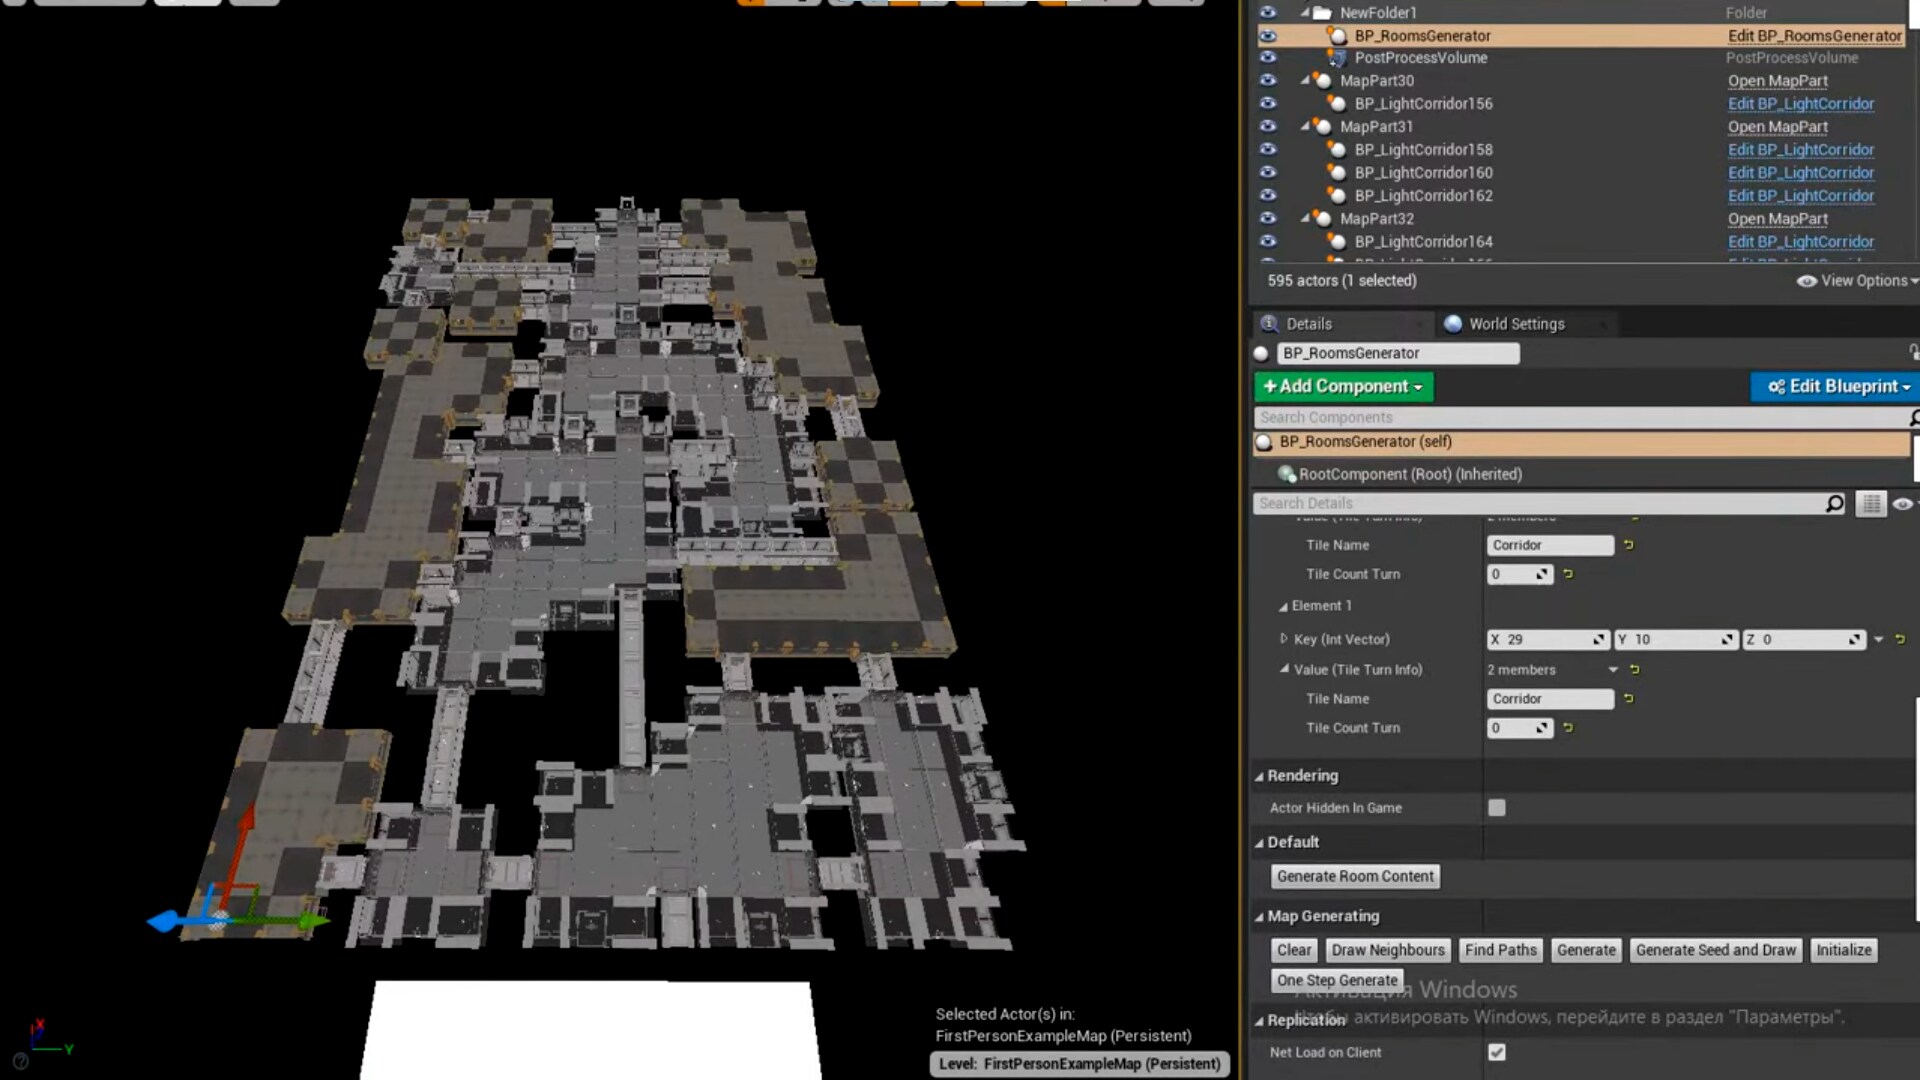Open Add Component dropdown
Viewport: 1920px width, 1080px height.
click(x=1343, y=386)
